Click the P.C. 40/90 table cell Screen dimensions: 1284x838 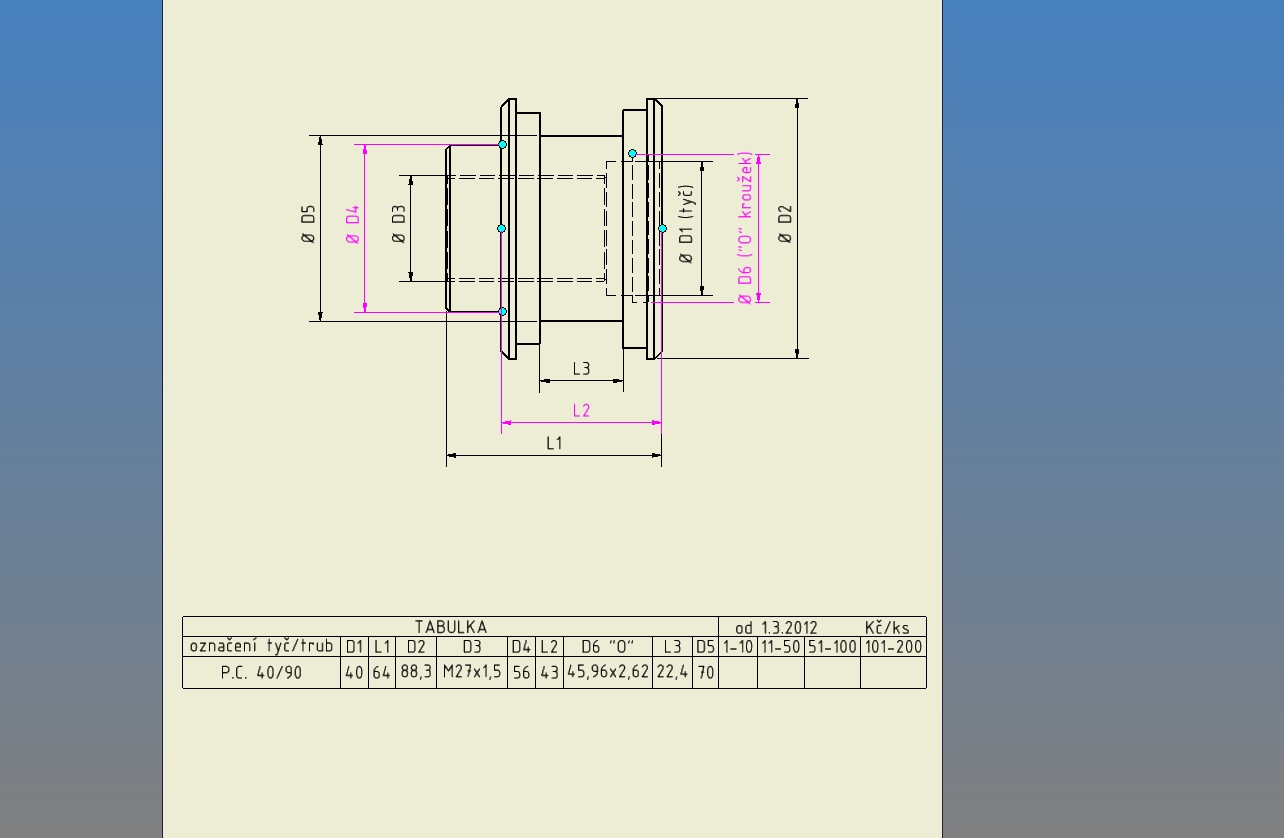(261, 673)
